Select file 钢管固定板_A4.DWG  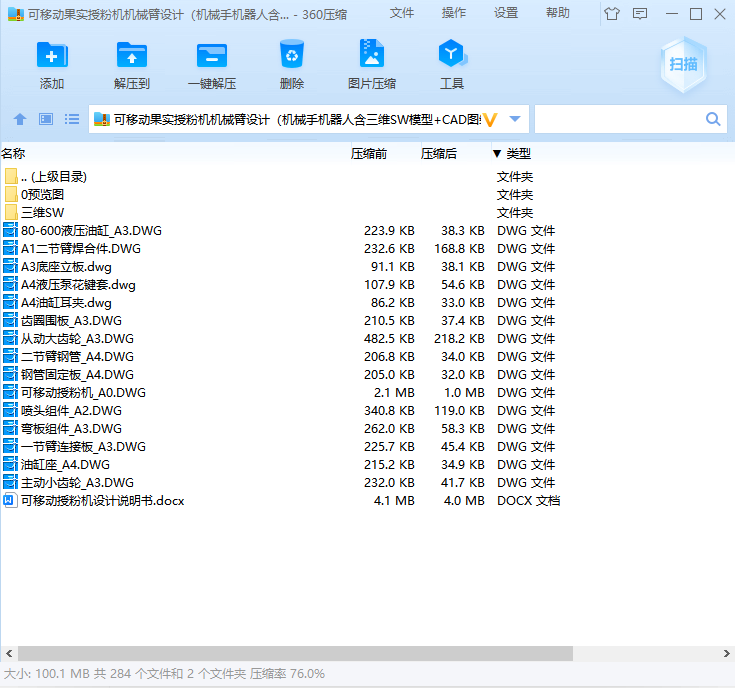pos(77,374)
